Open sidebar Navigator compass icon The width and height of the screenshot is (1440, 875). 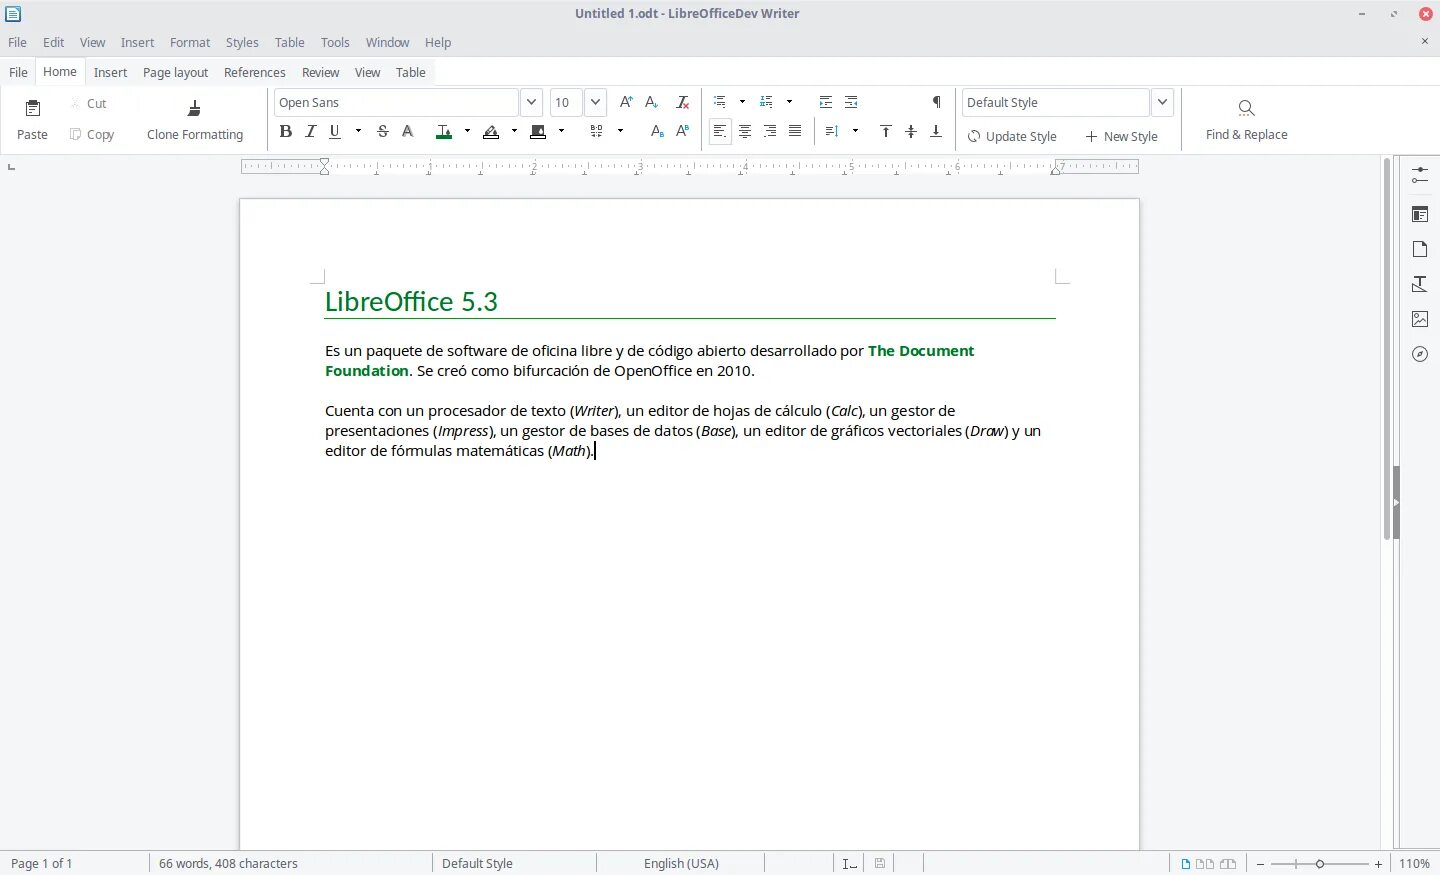point(1420,354)
